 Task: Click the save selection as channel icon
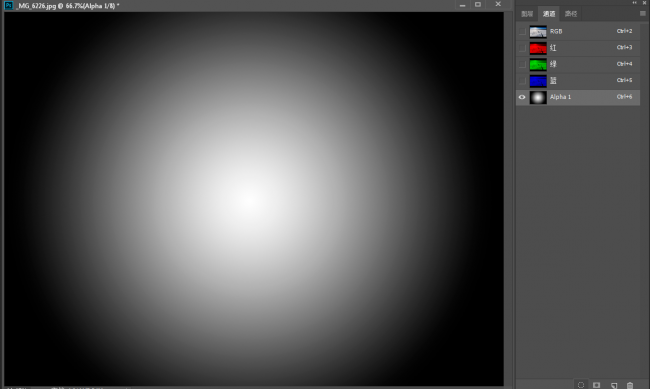[597, 385]
